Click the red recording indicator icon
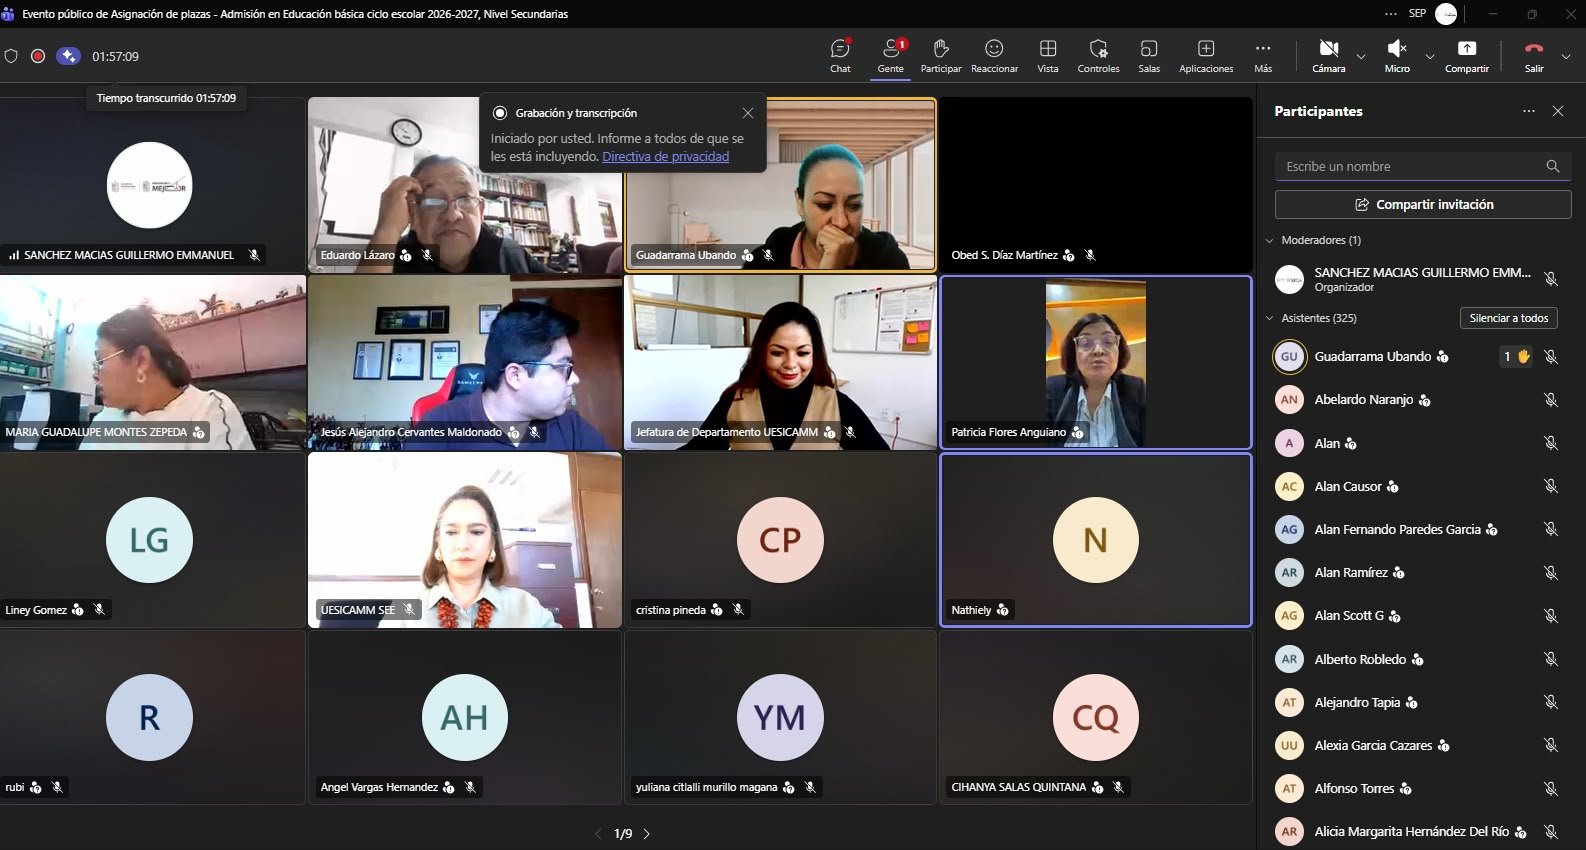Screen dimensions: 1586x850 pyautogui.click(x=38, y=56)
